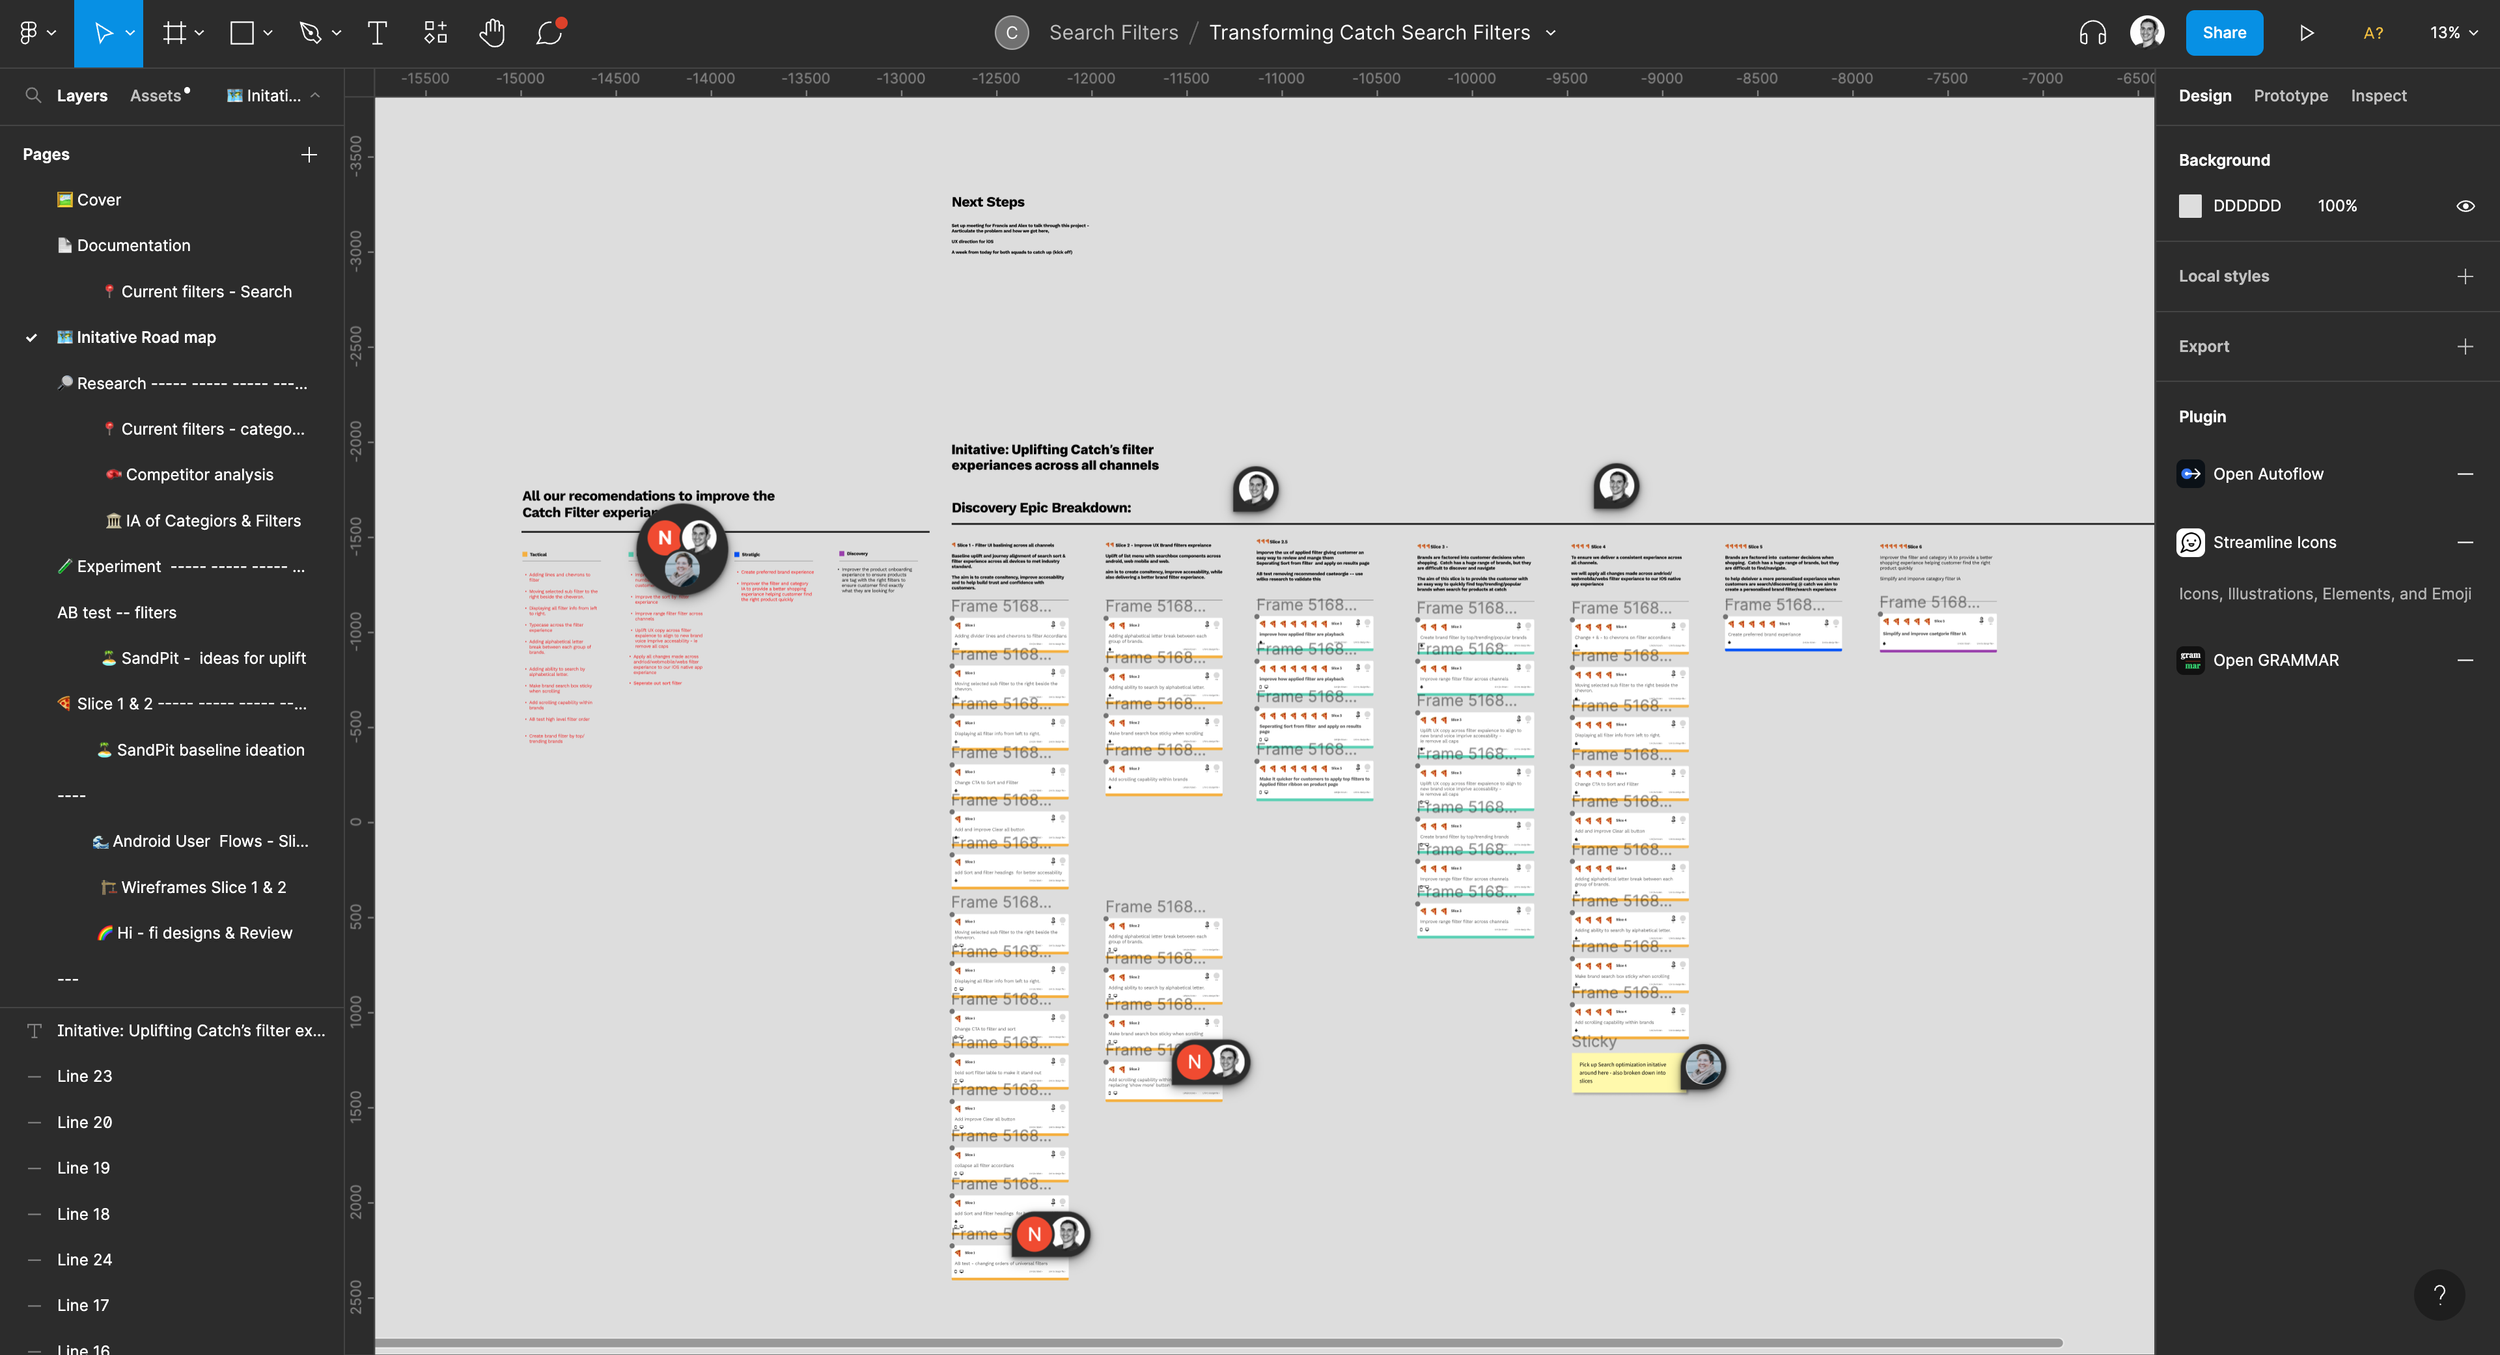Open the Move tool options dropdown

tap(130, 33)
